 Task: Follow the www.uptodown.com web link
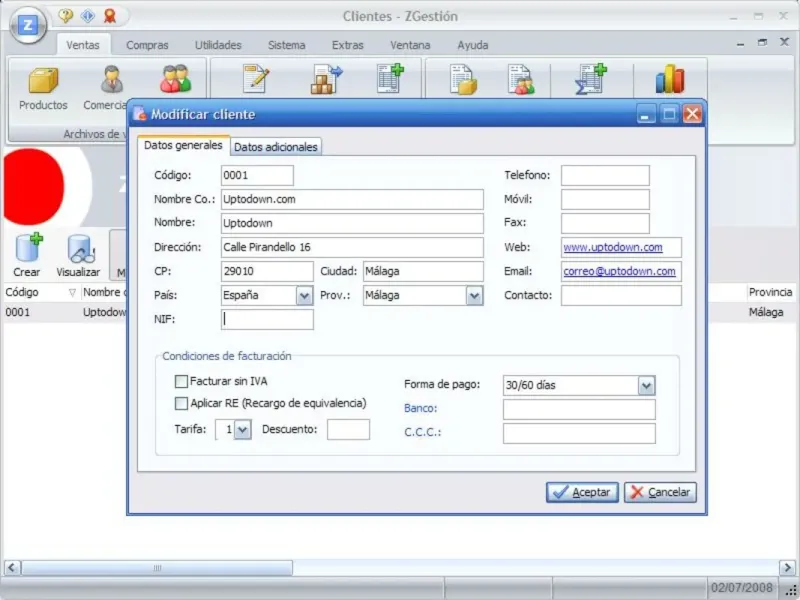point(613,247)
